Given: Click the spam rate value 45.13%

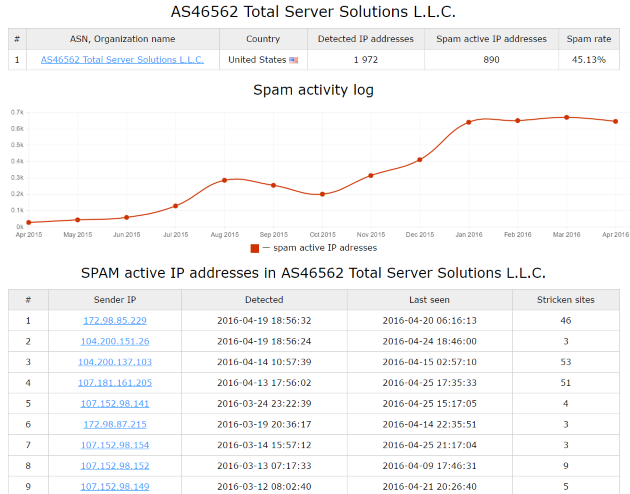Looking at the screenshot, I should click(589, 60).
